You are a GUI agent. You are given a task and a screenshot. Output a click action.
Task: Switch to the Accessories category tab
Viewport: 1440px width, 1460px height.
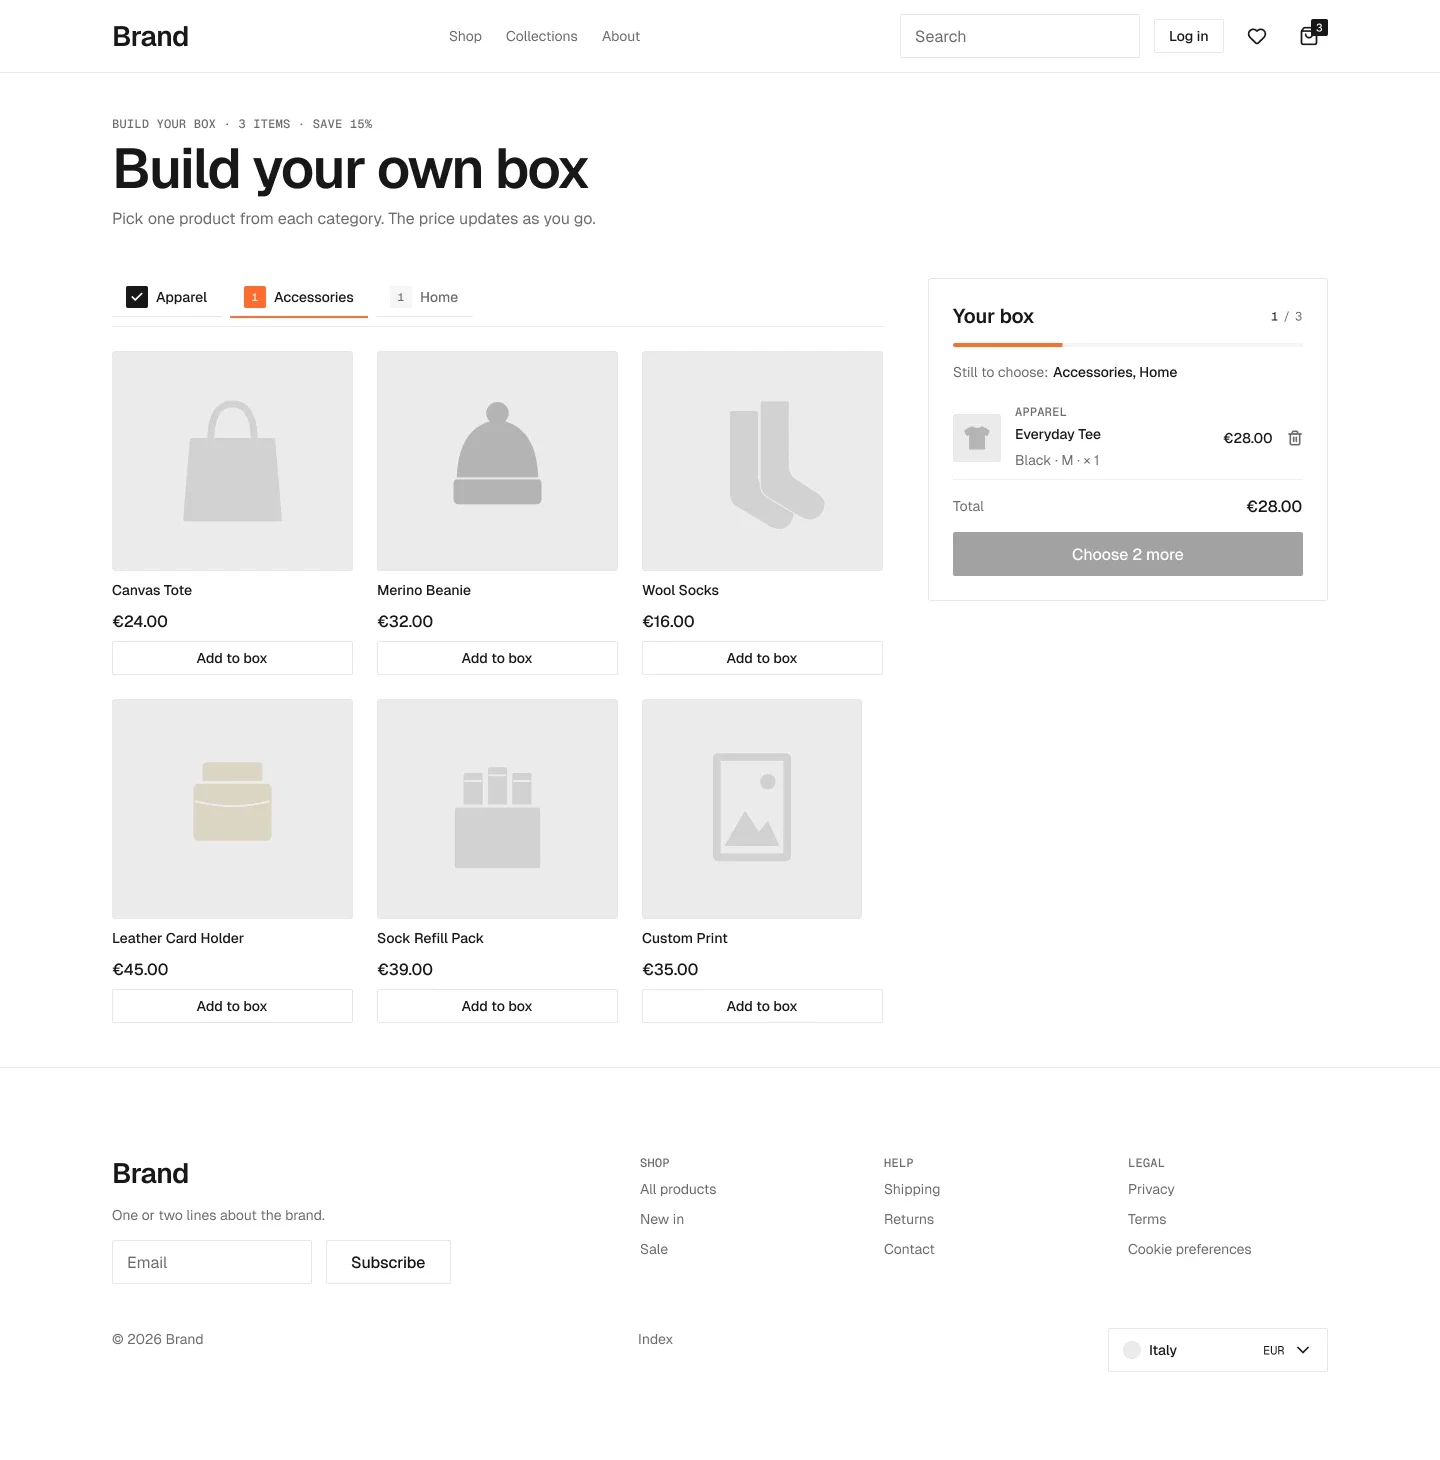299,297
